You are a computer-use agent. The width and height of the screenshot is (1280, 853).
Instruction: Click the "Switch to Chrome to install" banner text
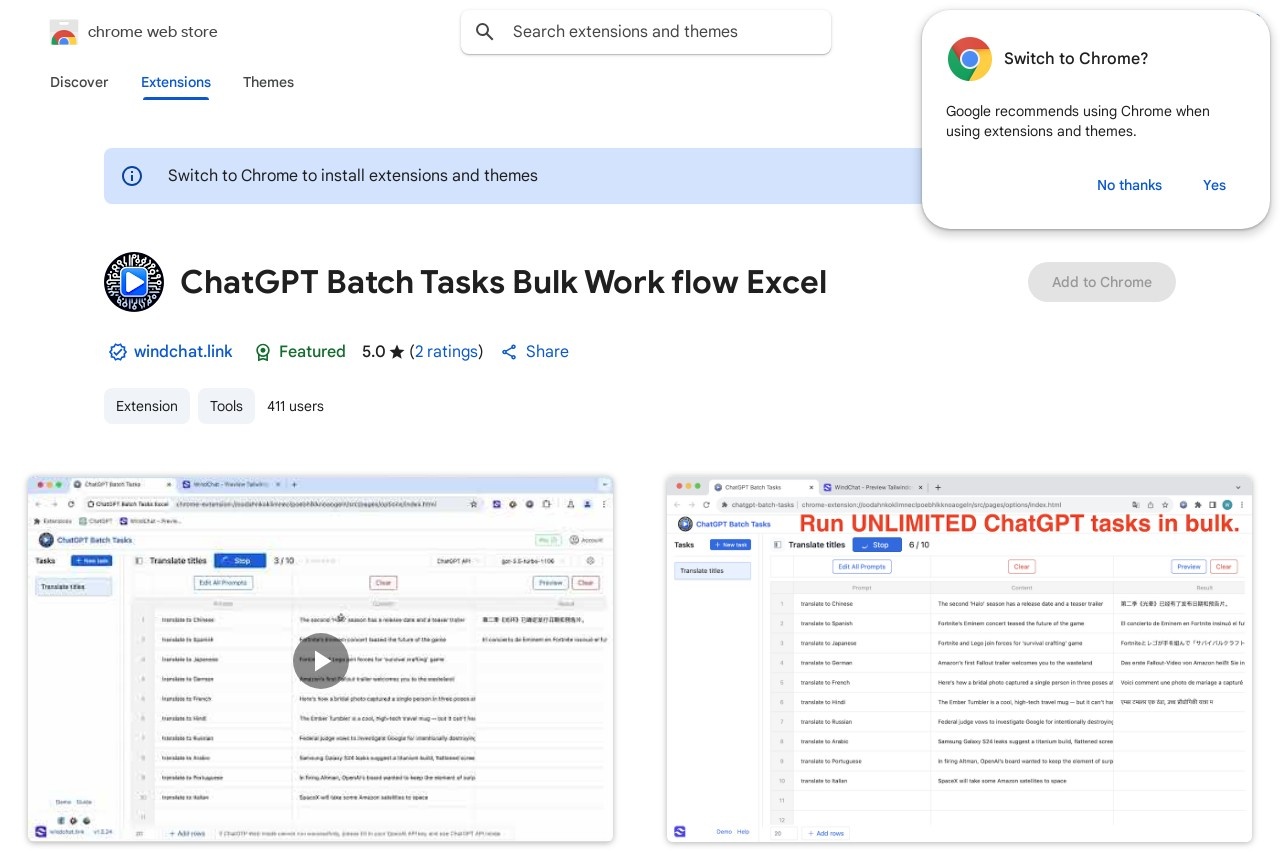pyautogui.click(x=353, y=176)
